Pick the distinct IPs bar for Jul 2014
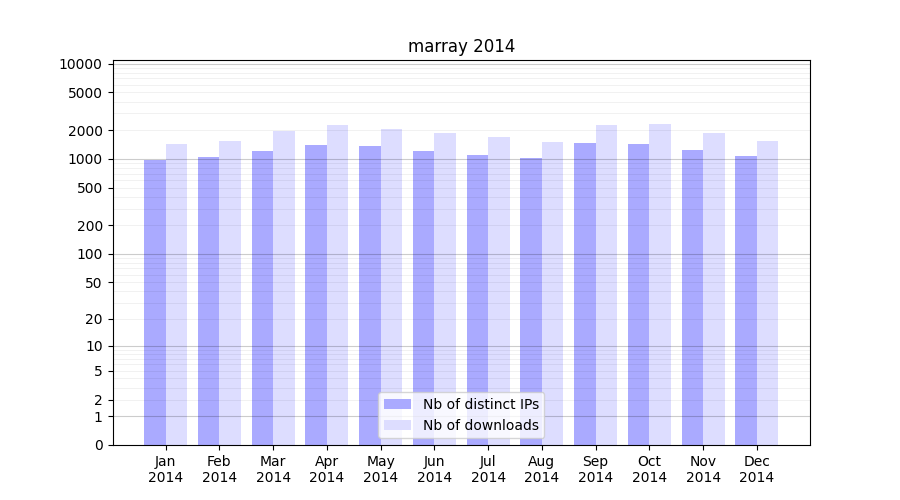900x500 pixels. tap(477, 300)
